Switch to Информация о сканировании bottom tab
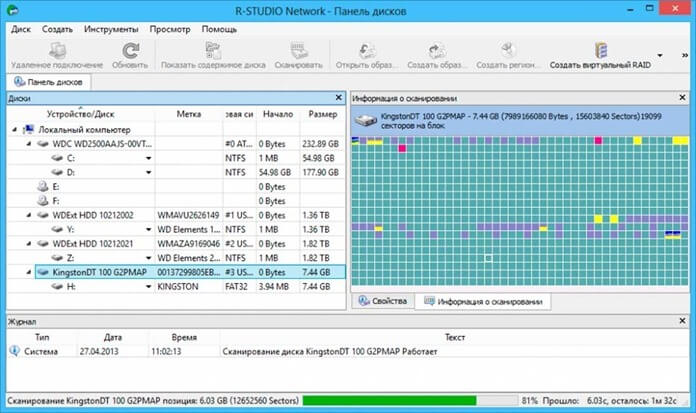This screenshot has width=696, height=413. tap(483, 302)
